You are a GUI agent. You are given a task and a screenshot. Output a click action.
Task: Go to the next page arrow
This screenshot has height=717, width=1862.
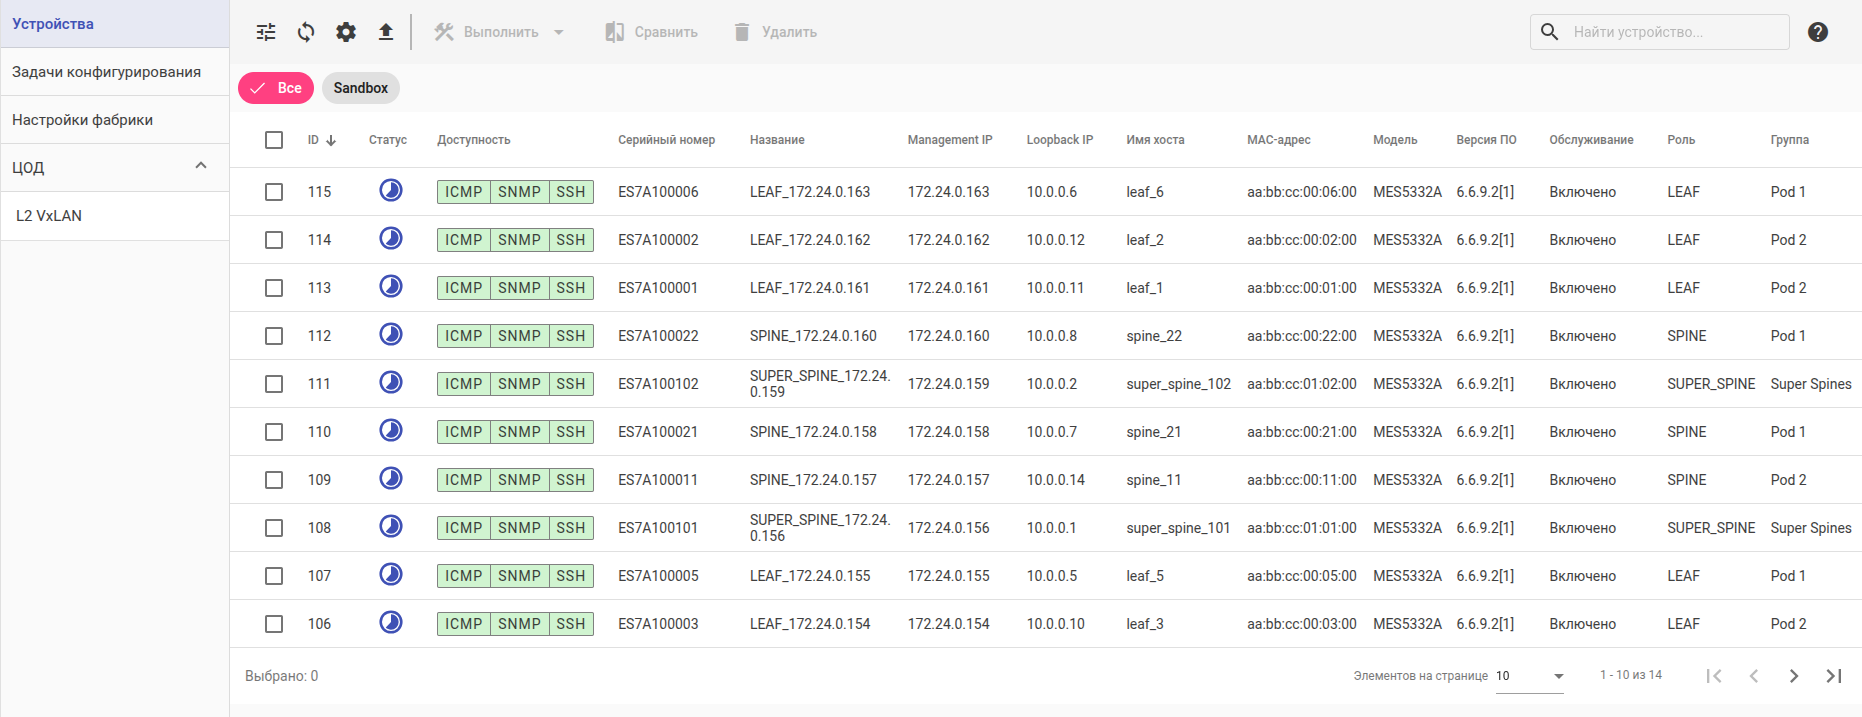[1794, 676]
